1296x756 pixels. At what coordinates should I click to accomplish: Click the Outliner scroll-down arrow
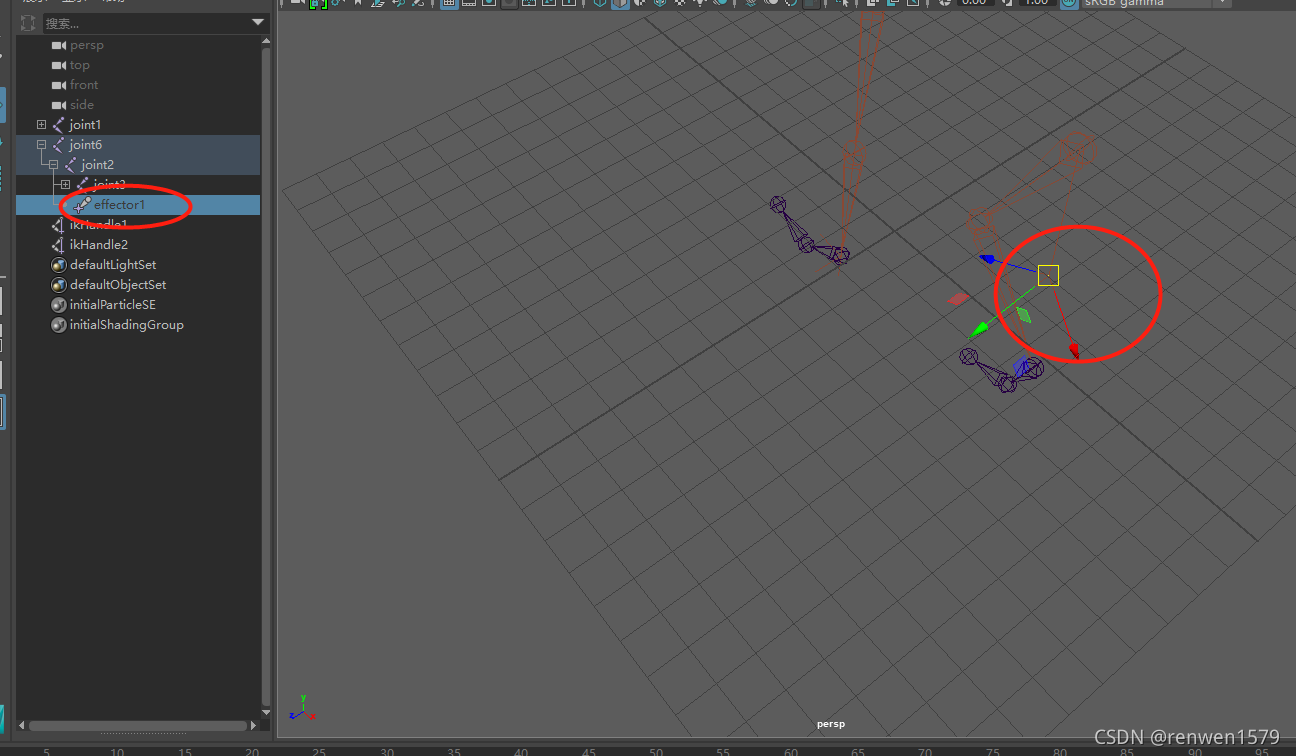click(266, 710)
